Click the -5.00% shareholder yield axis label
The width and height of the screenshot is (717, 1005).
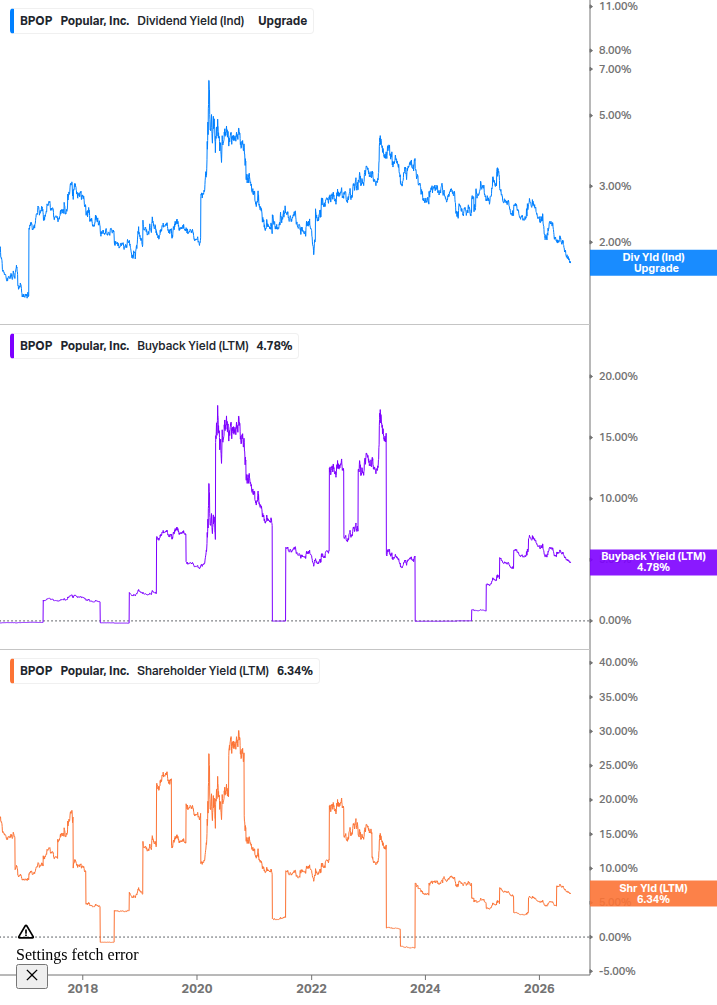(x=617, y=972)
